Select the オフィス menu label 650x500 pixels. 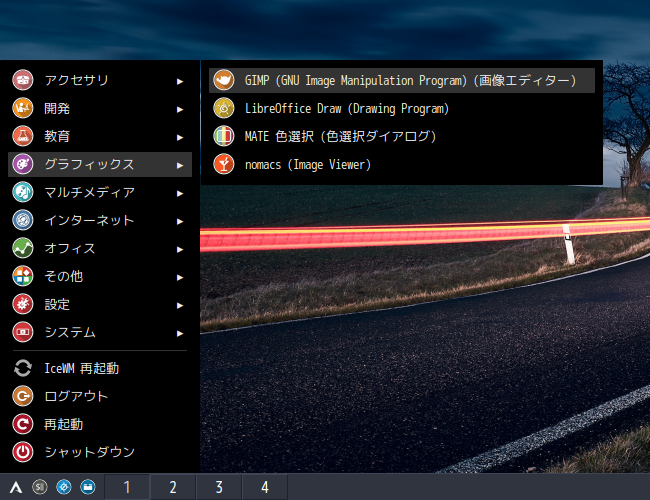click(x=70, y=248)
